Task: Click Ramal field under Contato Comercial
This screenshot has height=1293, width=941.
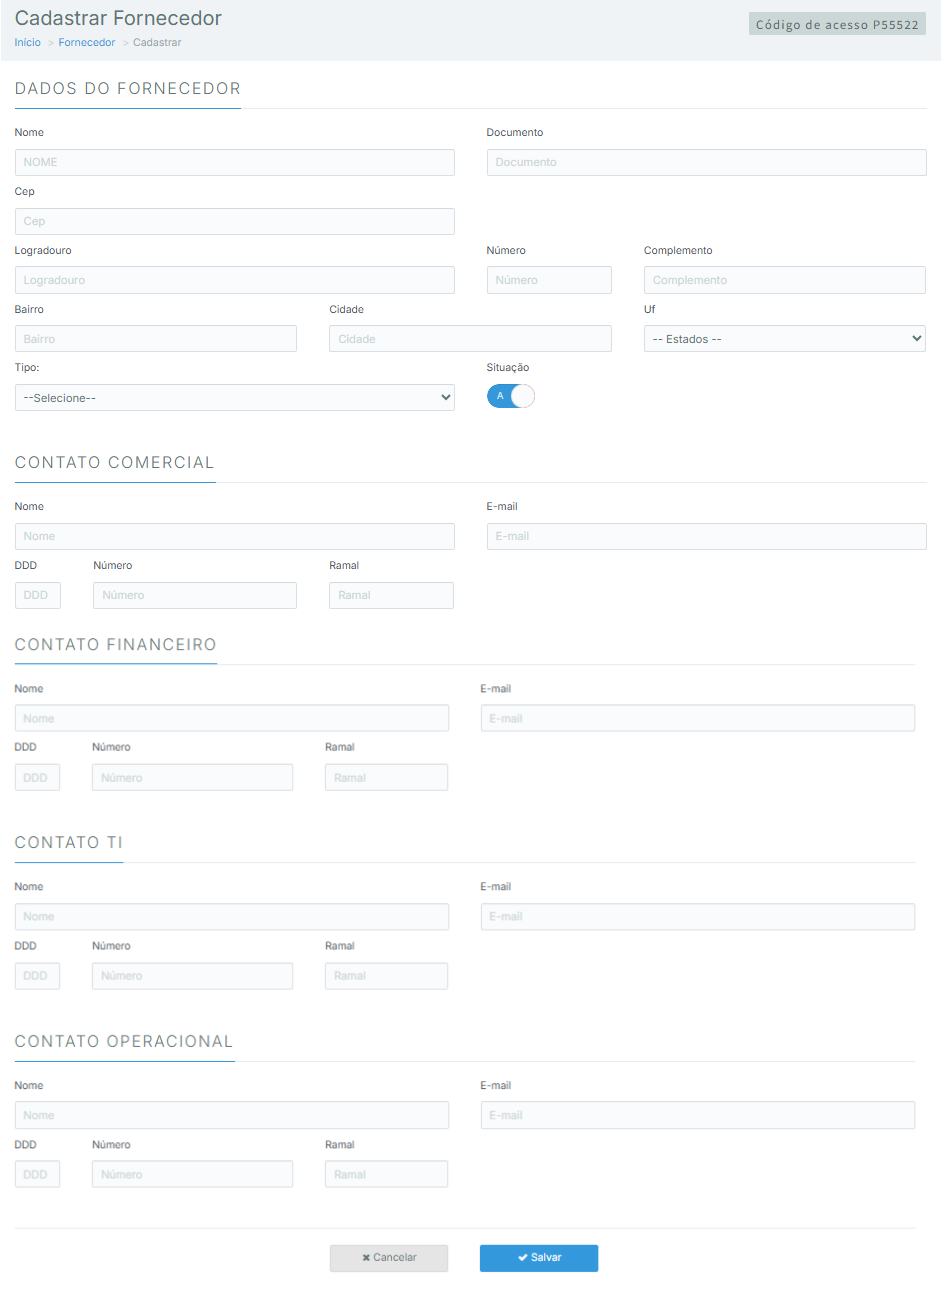Action: (x=391, y=595)
